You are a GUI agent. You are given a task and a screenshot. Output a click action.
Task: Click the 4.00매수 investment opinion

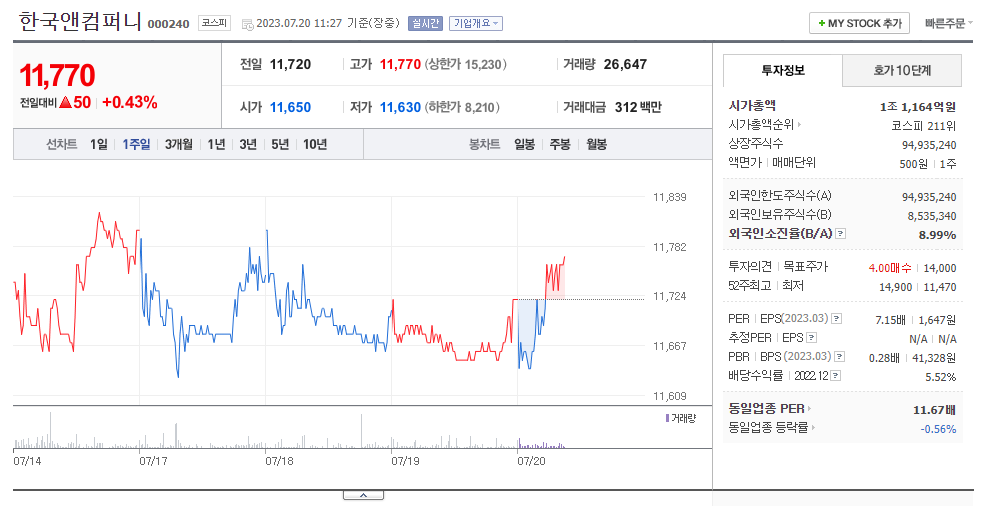[890, 268]
